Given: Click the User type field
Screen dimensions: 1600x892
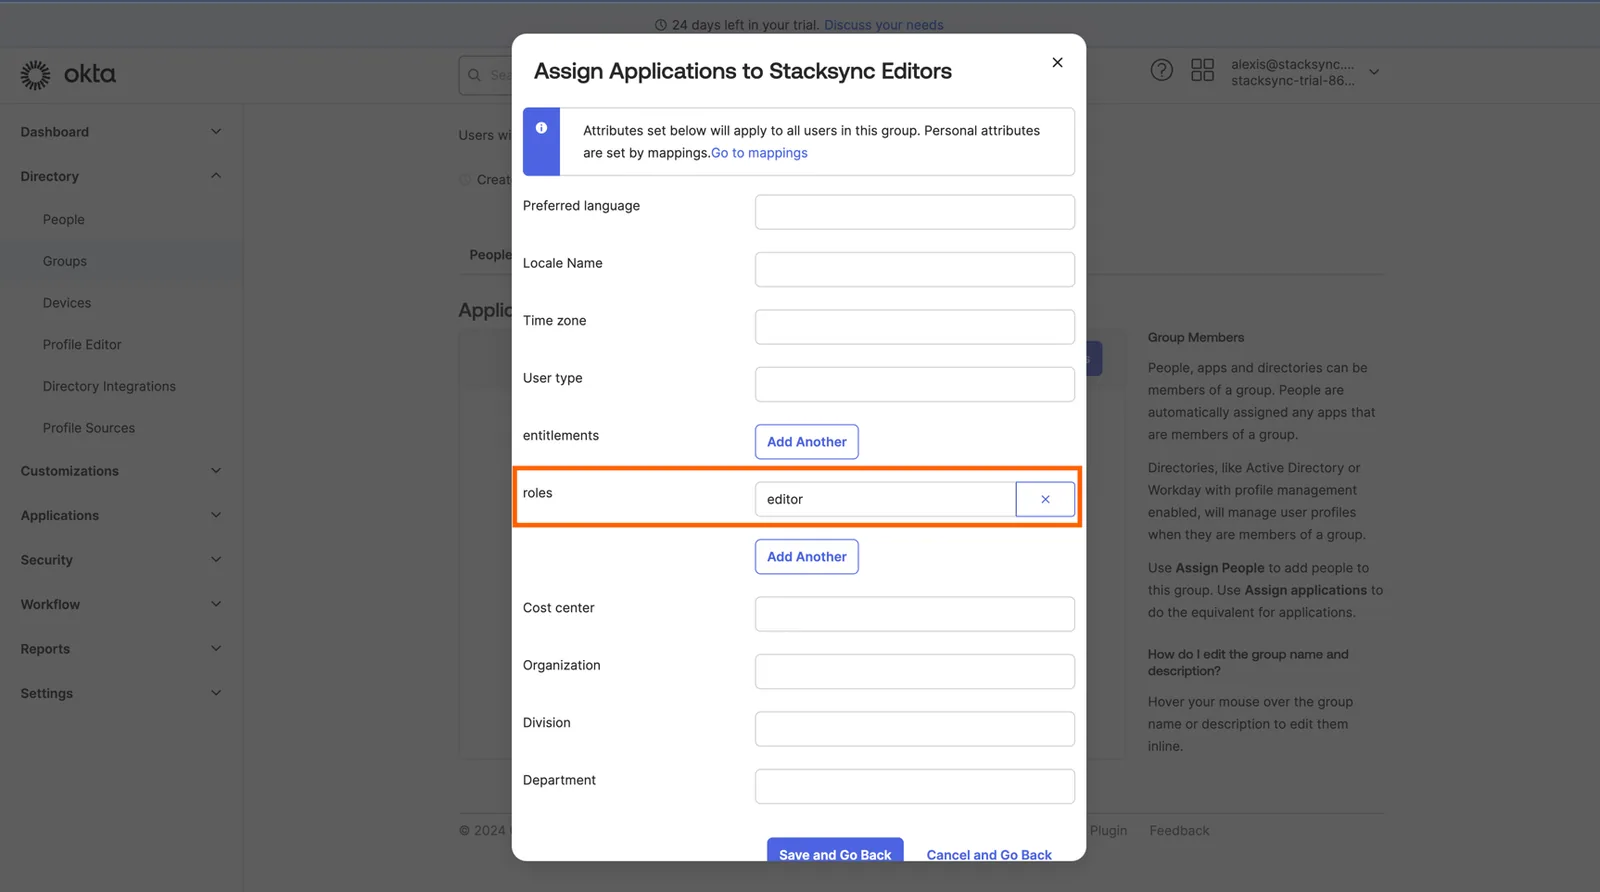Looking at the screenshot, I should pyautogui.click(x=915, y=384).
